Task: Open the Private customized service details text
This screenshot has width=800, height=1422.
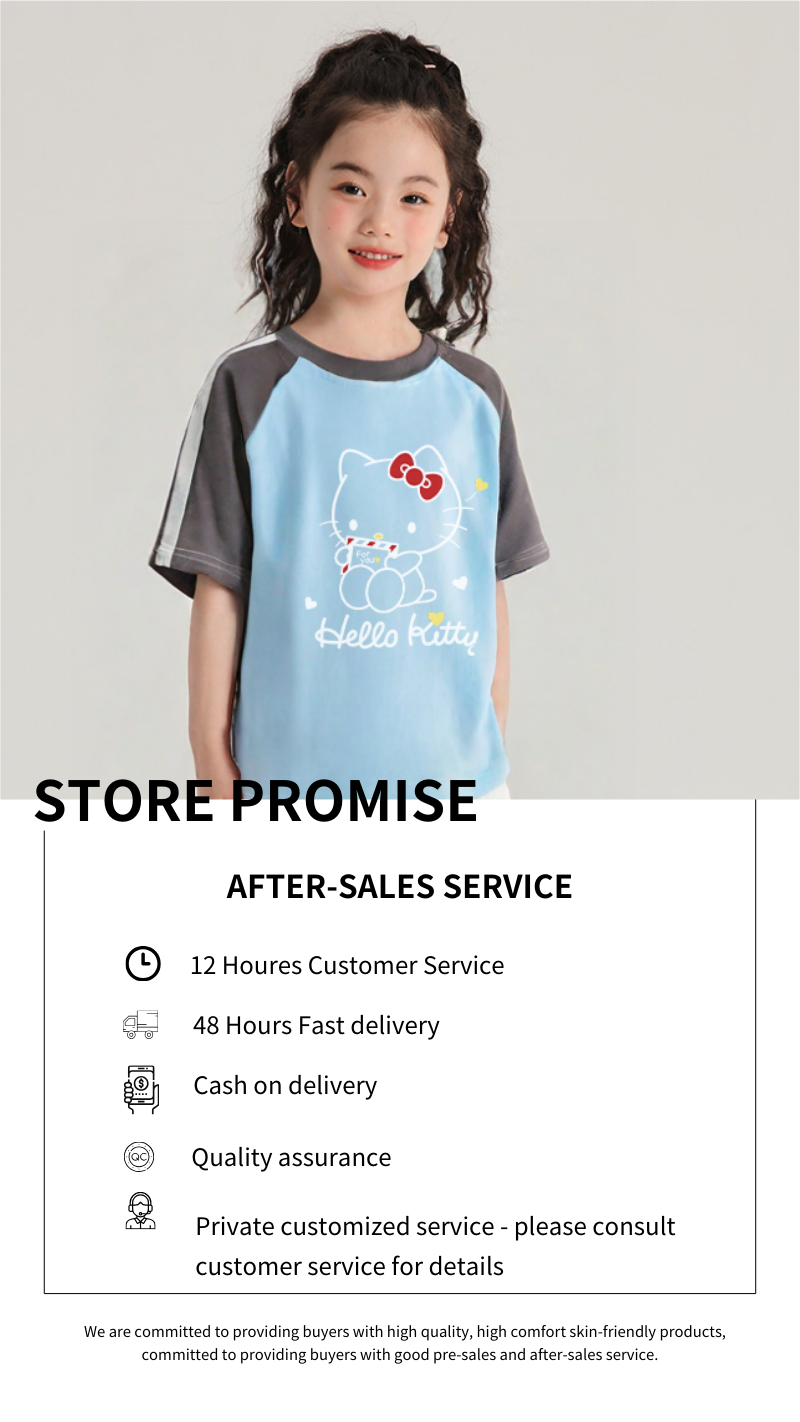Action: click(435, 1246)
